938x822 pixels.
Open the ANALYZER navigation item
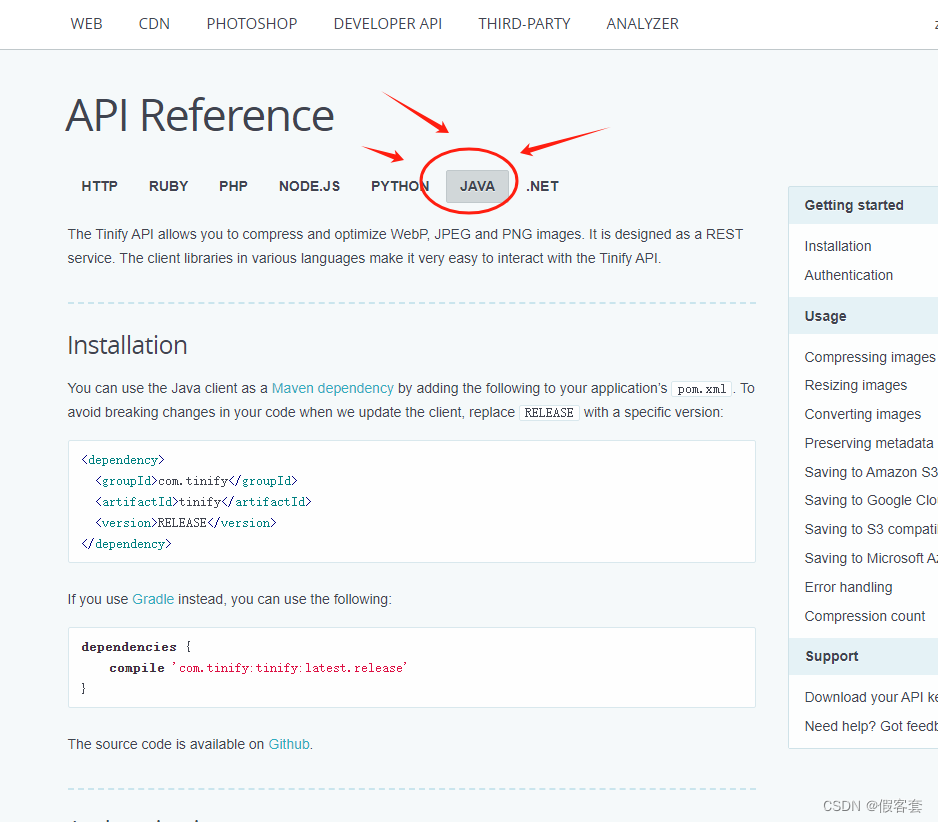pyautogui.click(x=642, y=24)
